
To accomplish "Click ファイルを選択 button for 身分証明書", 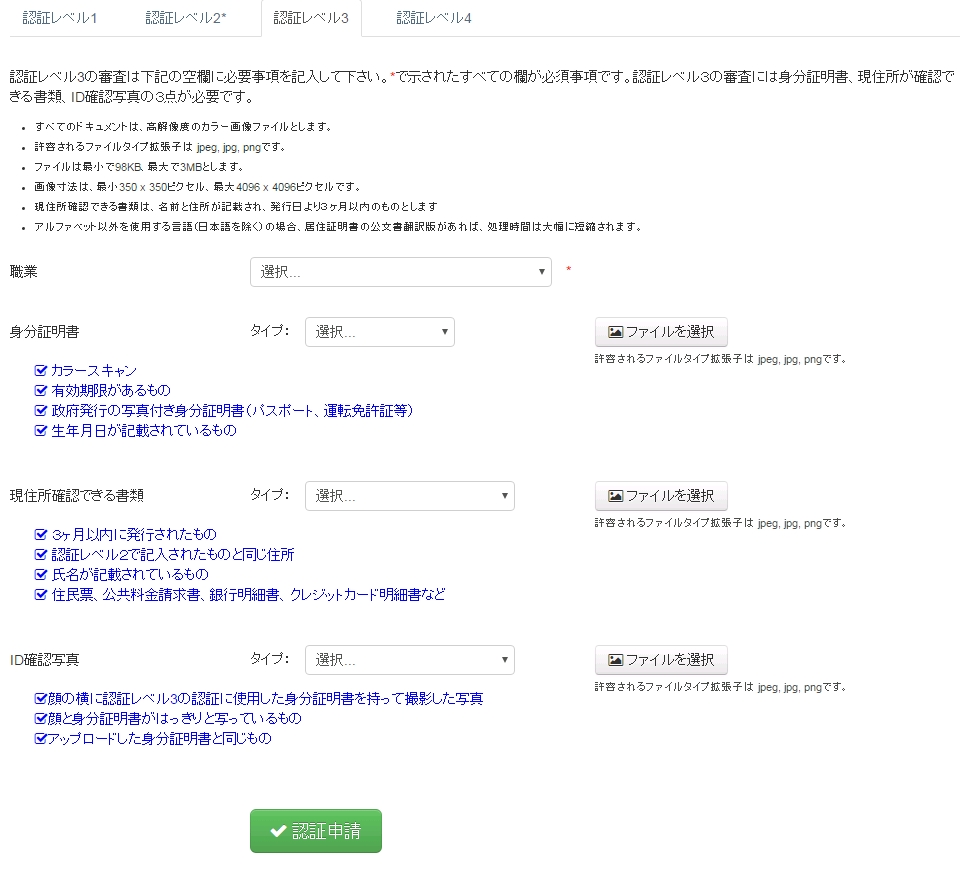I will (x=661, y=332).
